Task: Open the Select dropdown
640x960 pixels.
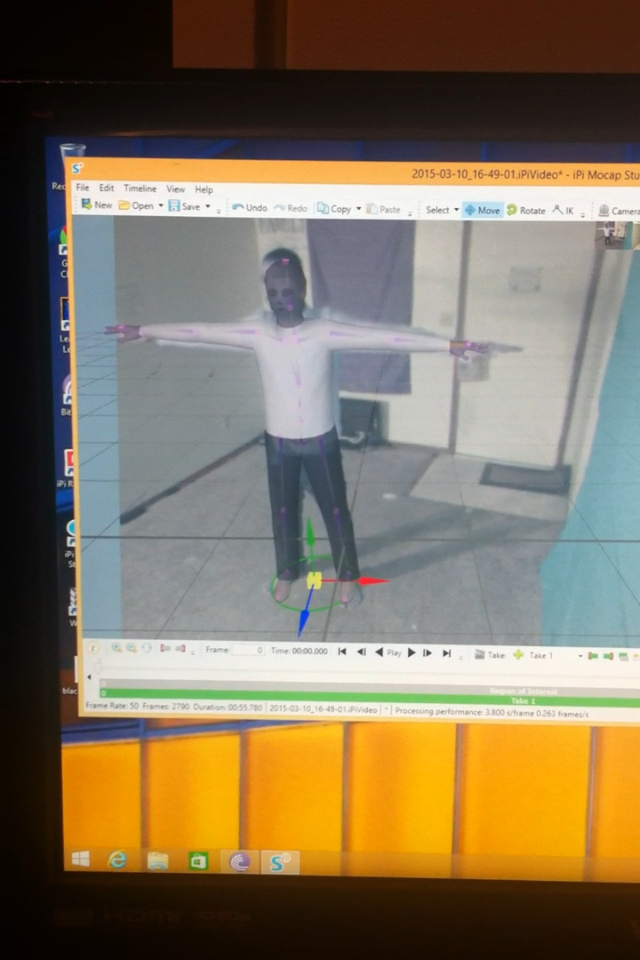Action: pyautogui.click(x=442, y=209)
